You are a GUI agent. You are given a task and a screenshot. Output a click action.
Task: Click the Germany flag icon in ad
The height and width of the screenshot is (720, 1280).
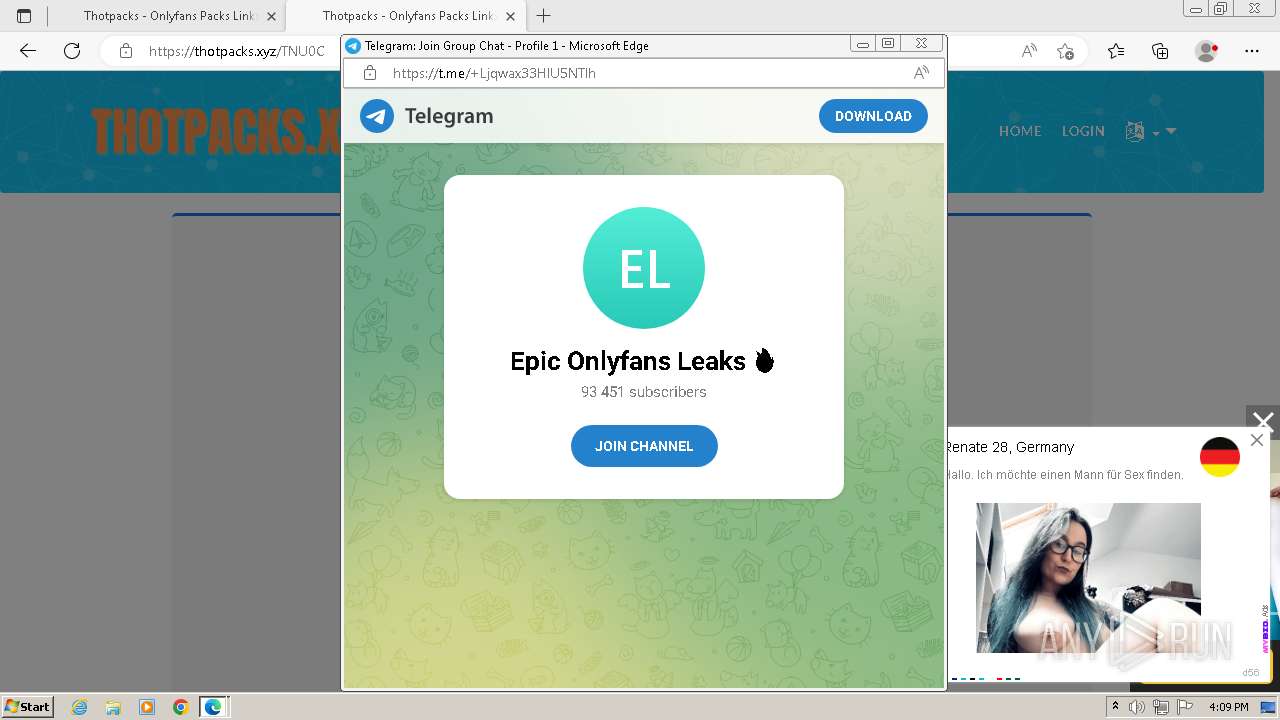tap(1220, 457)
